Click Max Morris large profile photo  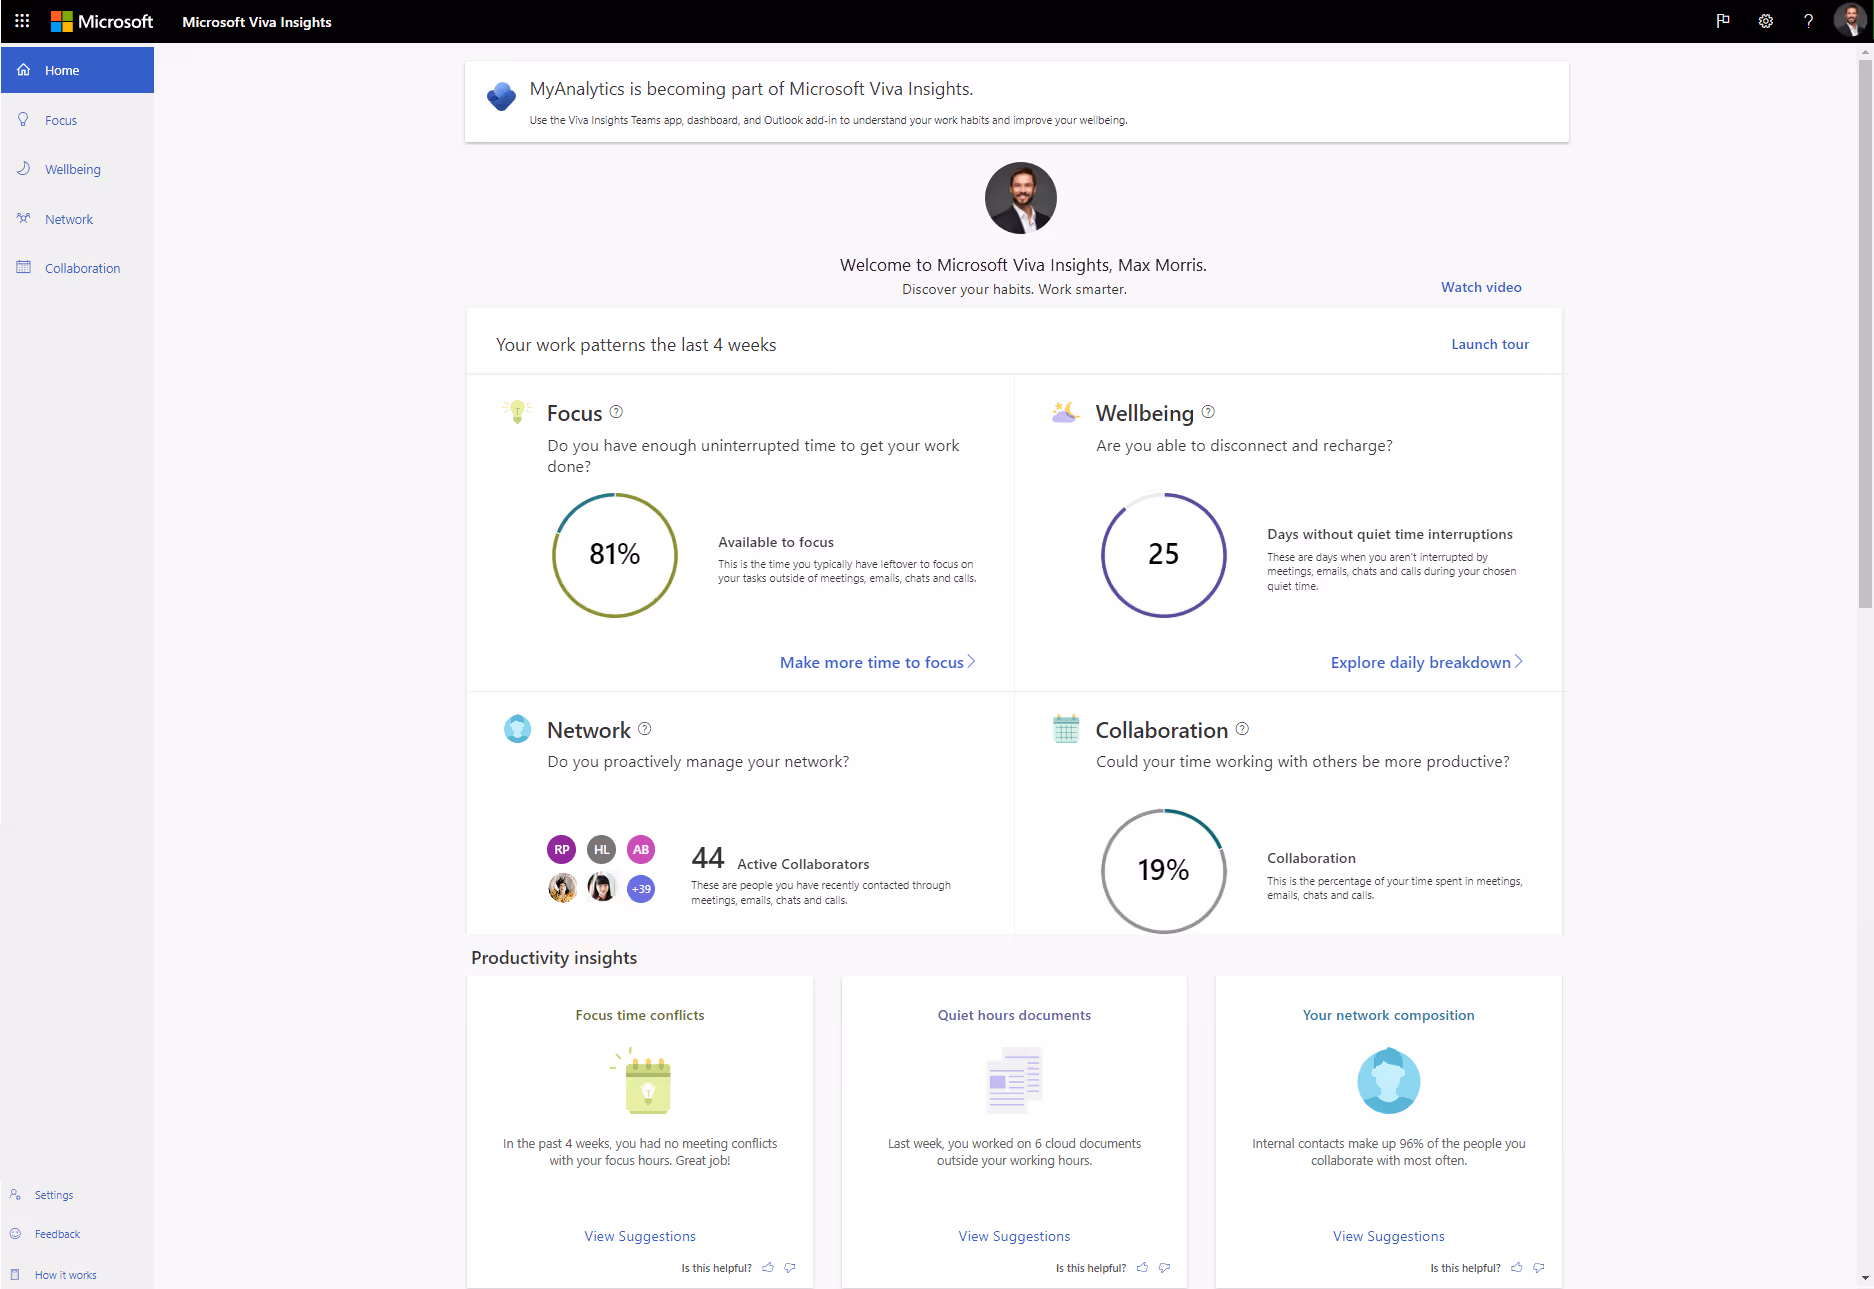(1021, 198)
